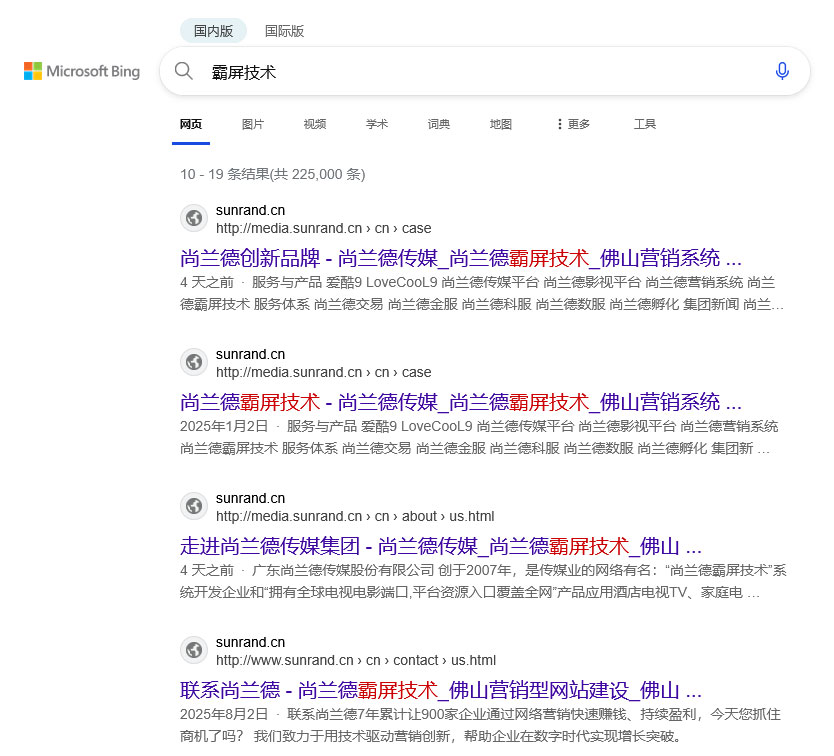Click the Microsoft Bing logo

82,71
